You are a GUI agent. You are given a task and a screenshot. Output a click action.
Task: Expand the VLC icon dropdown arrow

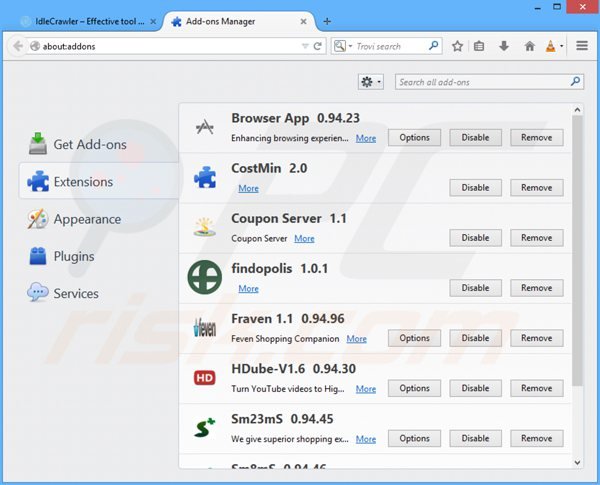[561, 46]
